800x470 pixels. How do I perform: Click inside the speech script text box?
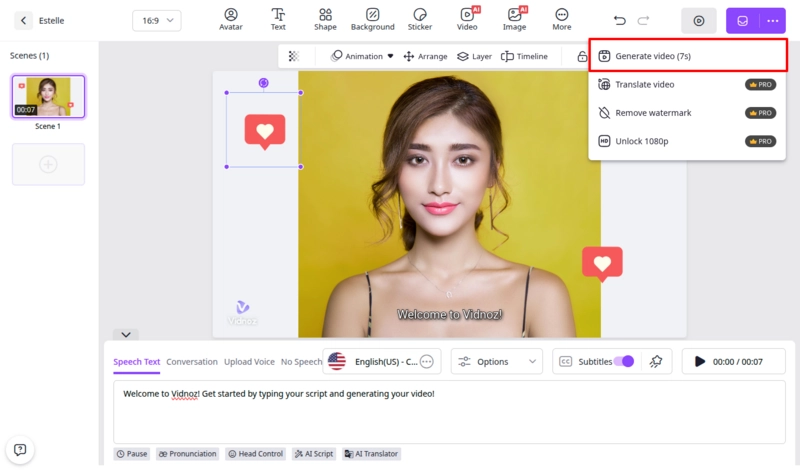tap(449, 412)
